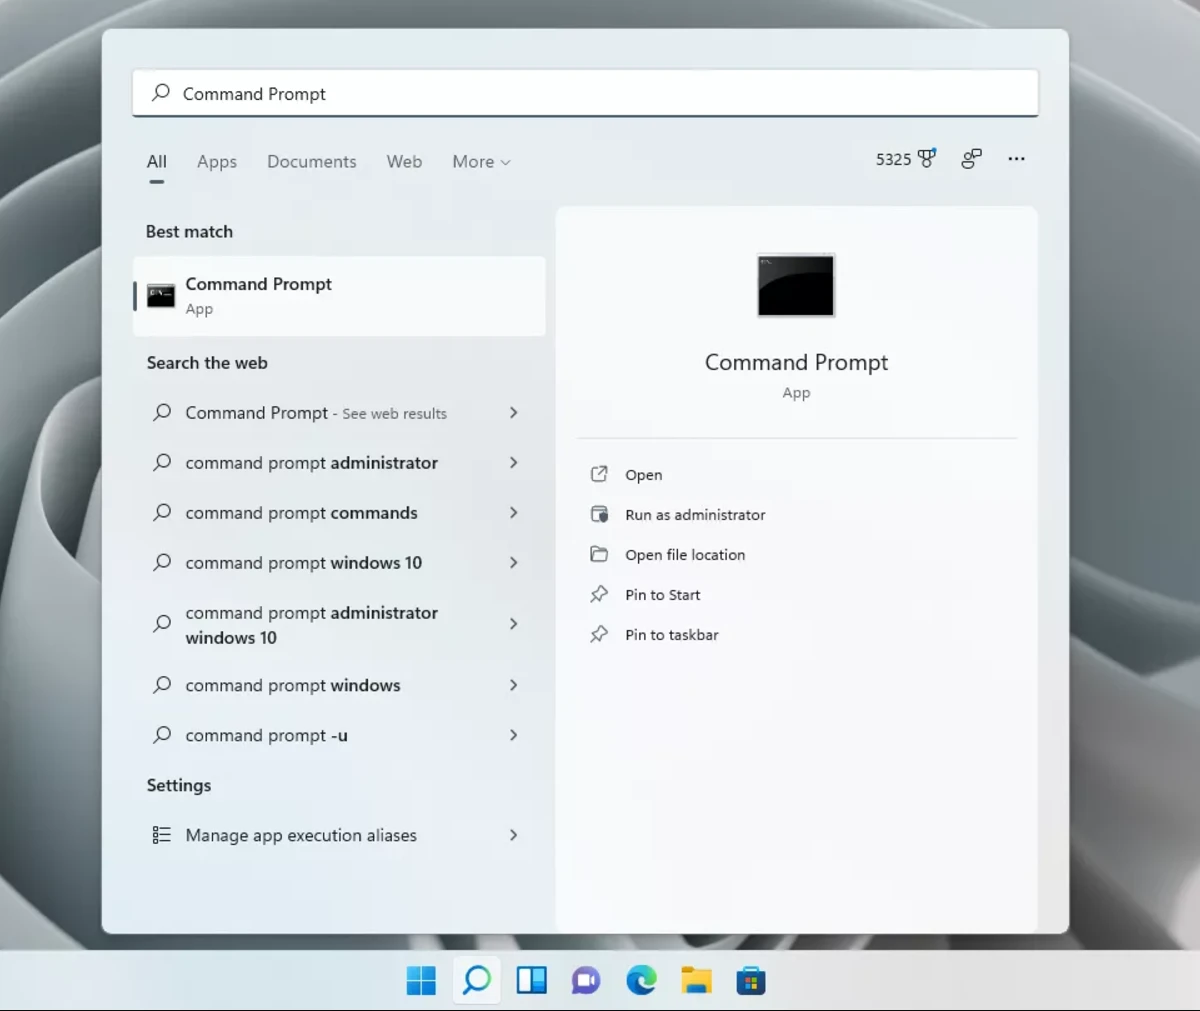Open the feedback/account icon next to Rewards
The image size is (1200, 1011).
point(970,159)
